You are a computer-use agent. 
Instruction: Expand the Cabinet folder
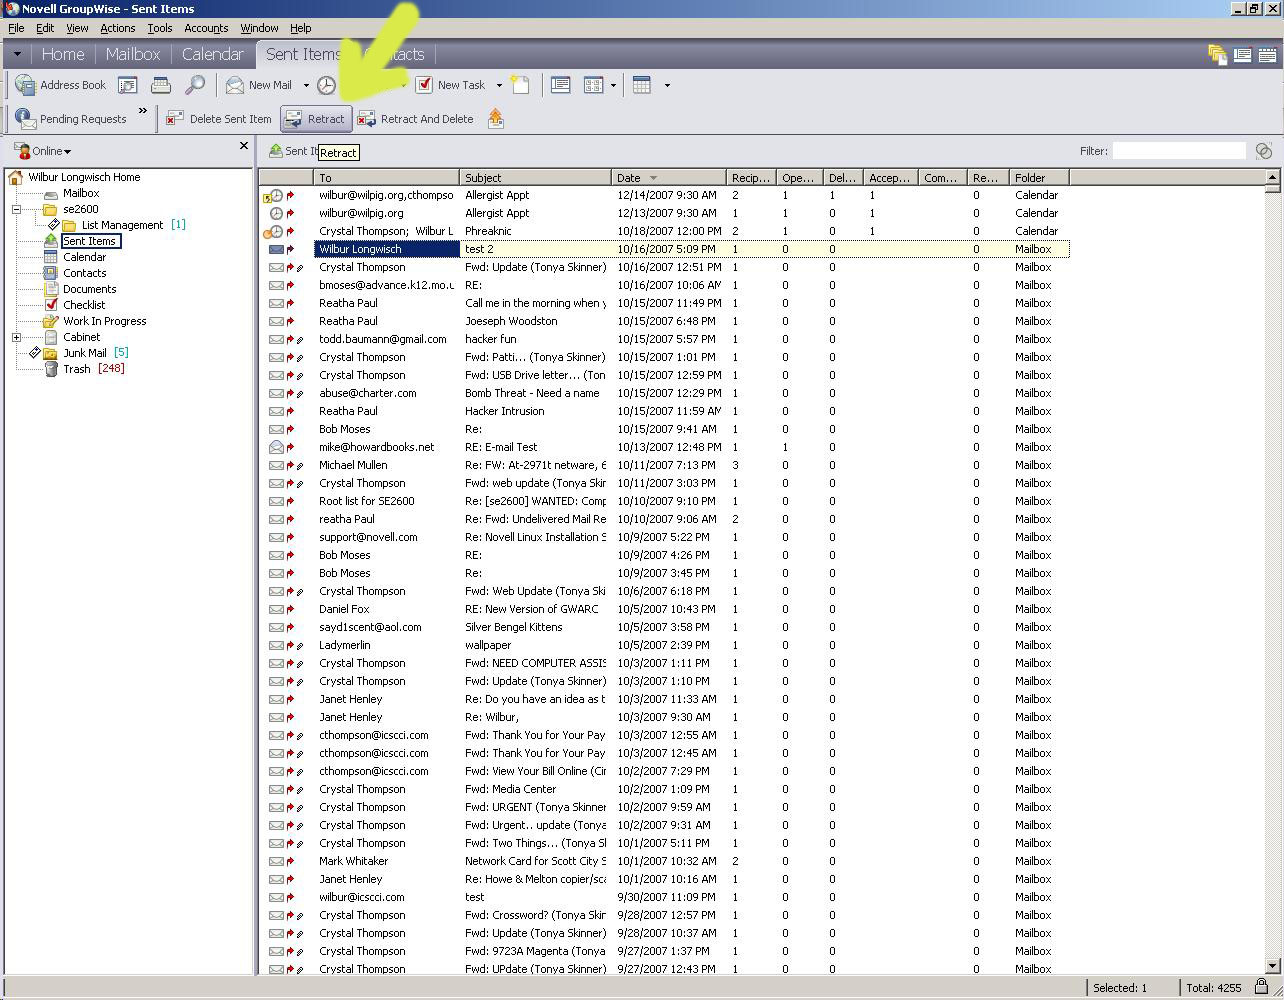coord(16,337)
